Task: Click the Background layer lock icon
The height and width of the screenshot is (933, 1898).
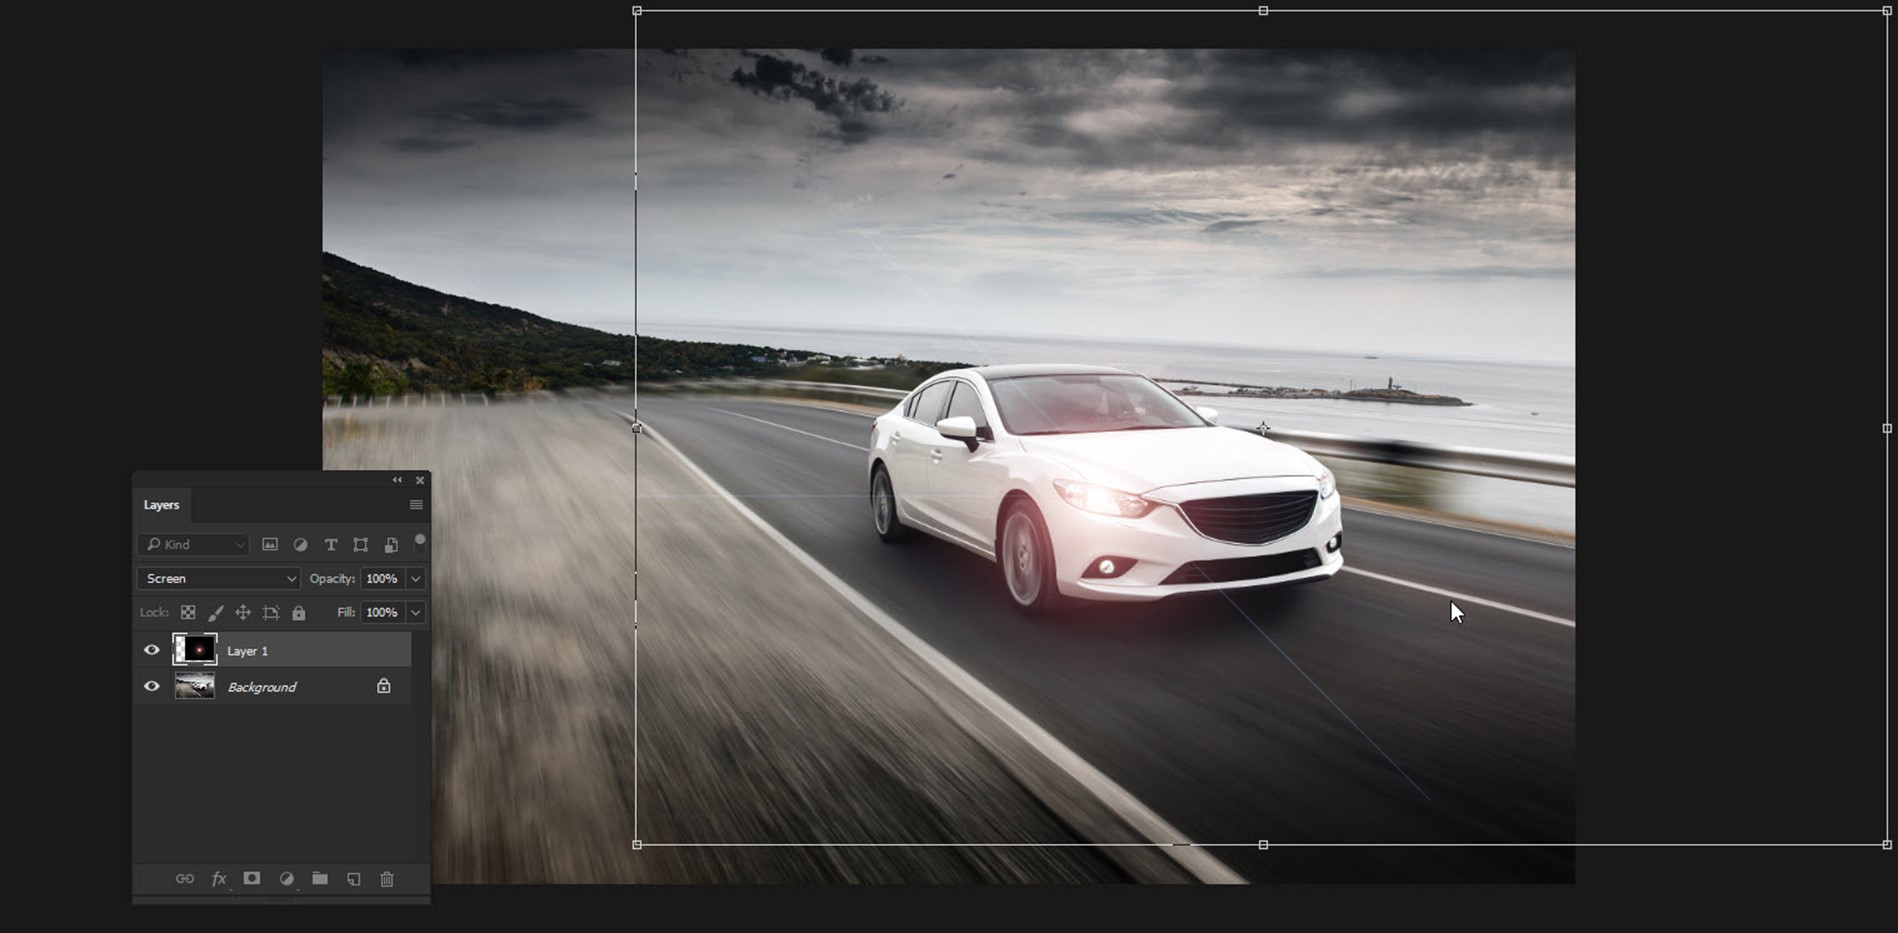Action: pyautogui.click(x=384, y=686)
